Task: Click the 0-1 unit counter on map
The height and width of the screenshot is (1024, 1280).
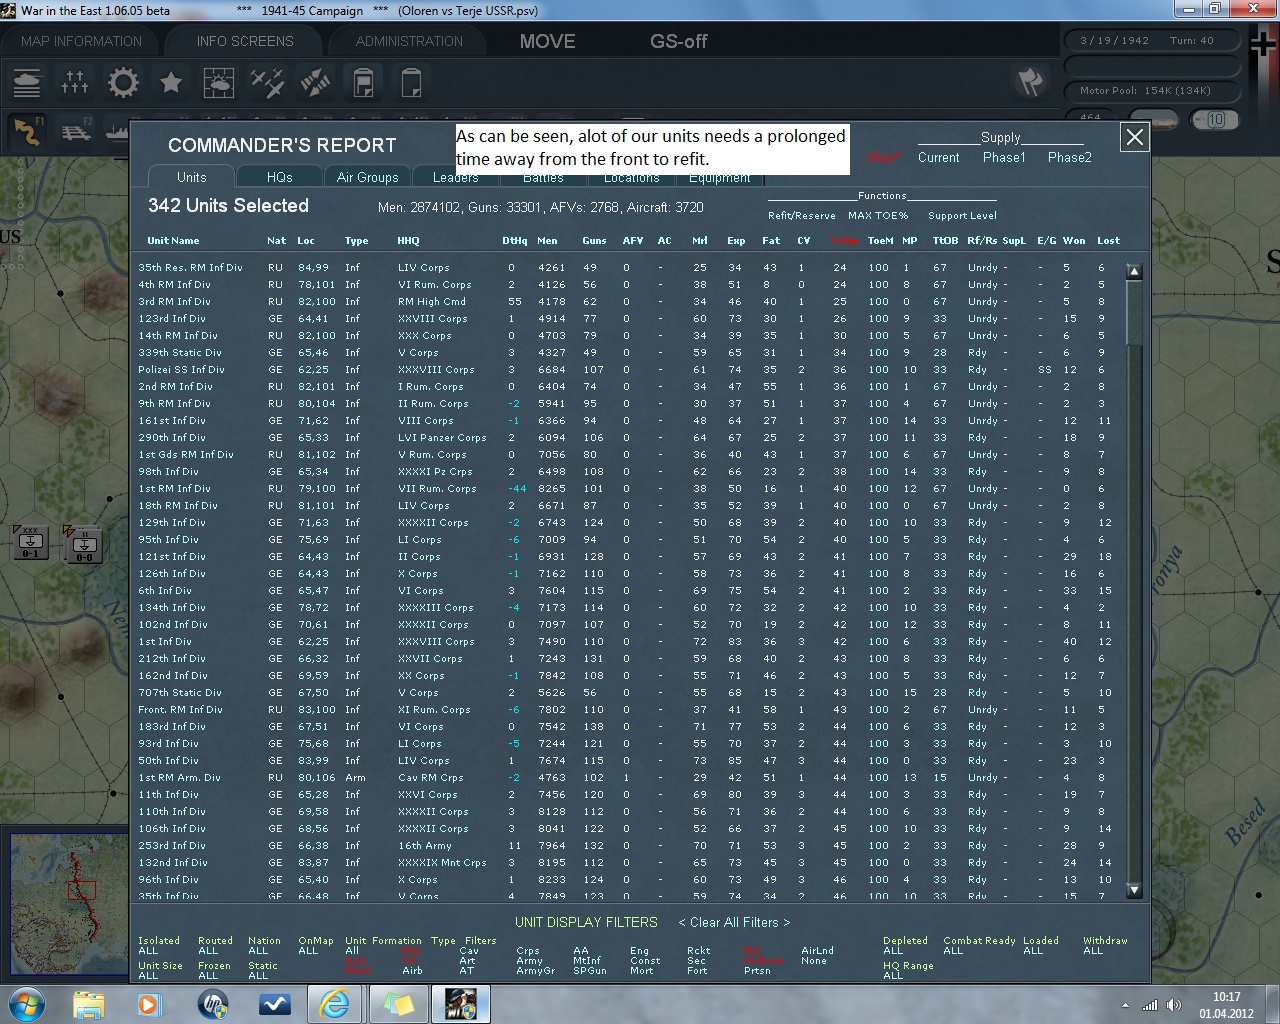Action: pos(31,544)
